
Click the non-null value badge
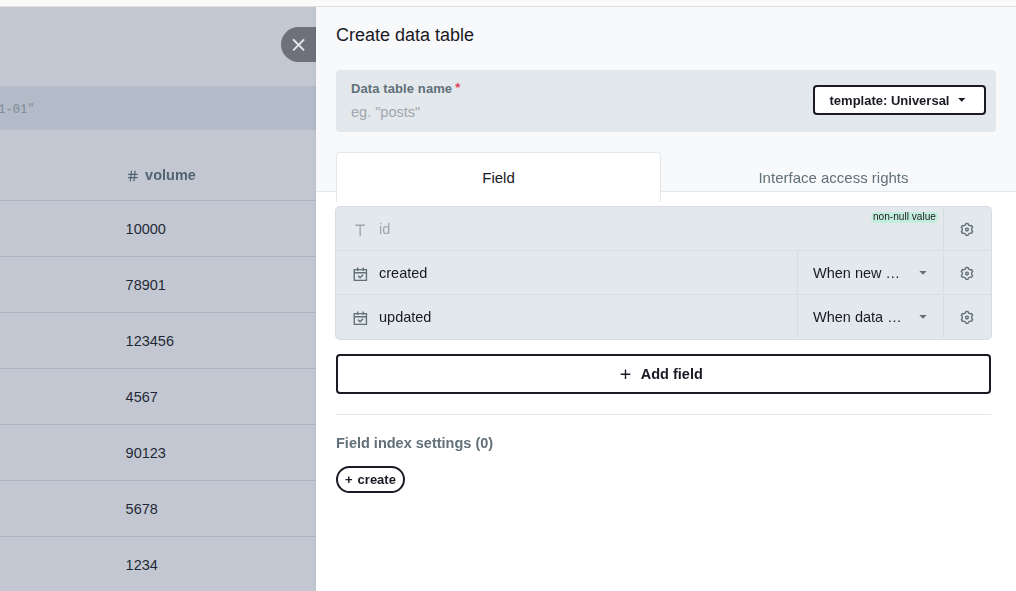coord(904,216)
